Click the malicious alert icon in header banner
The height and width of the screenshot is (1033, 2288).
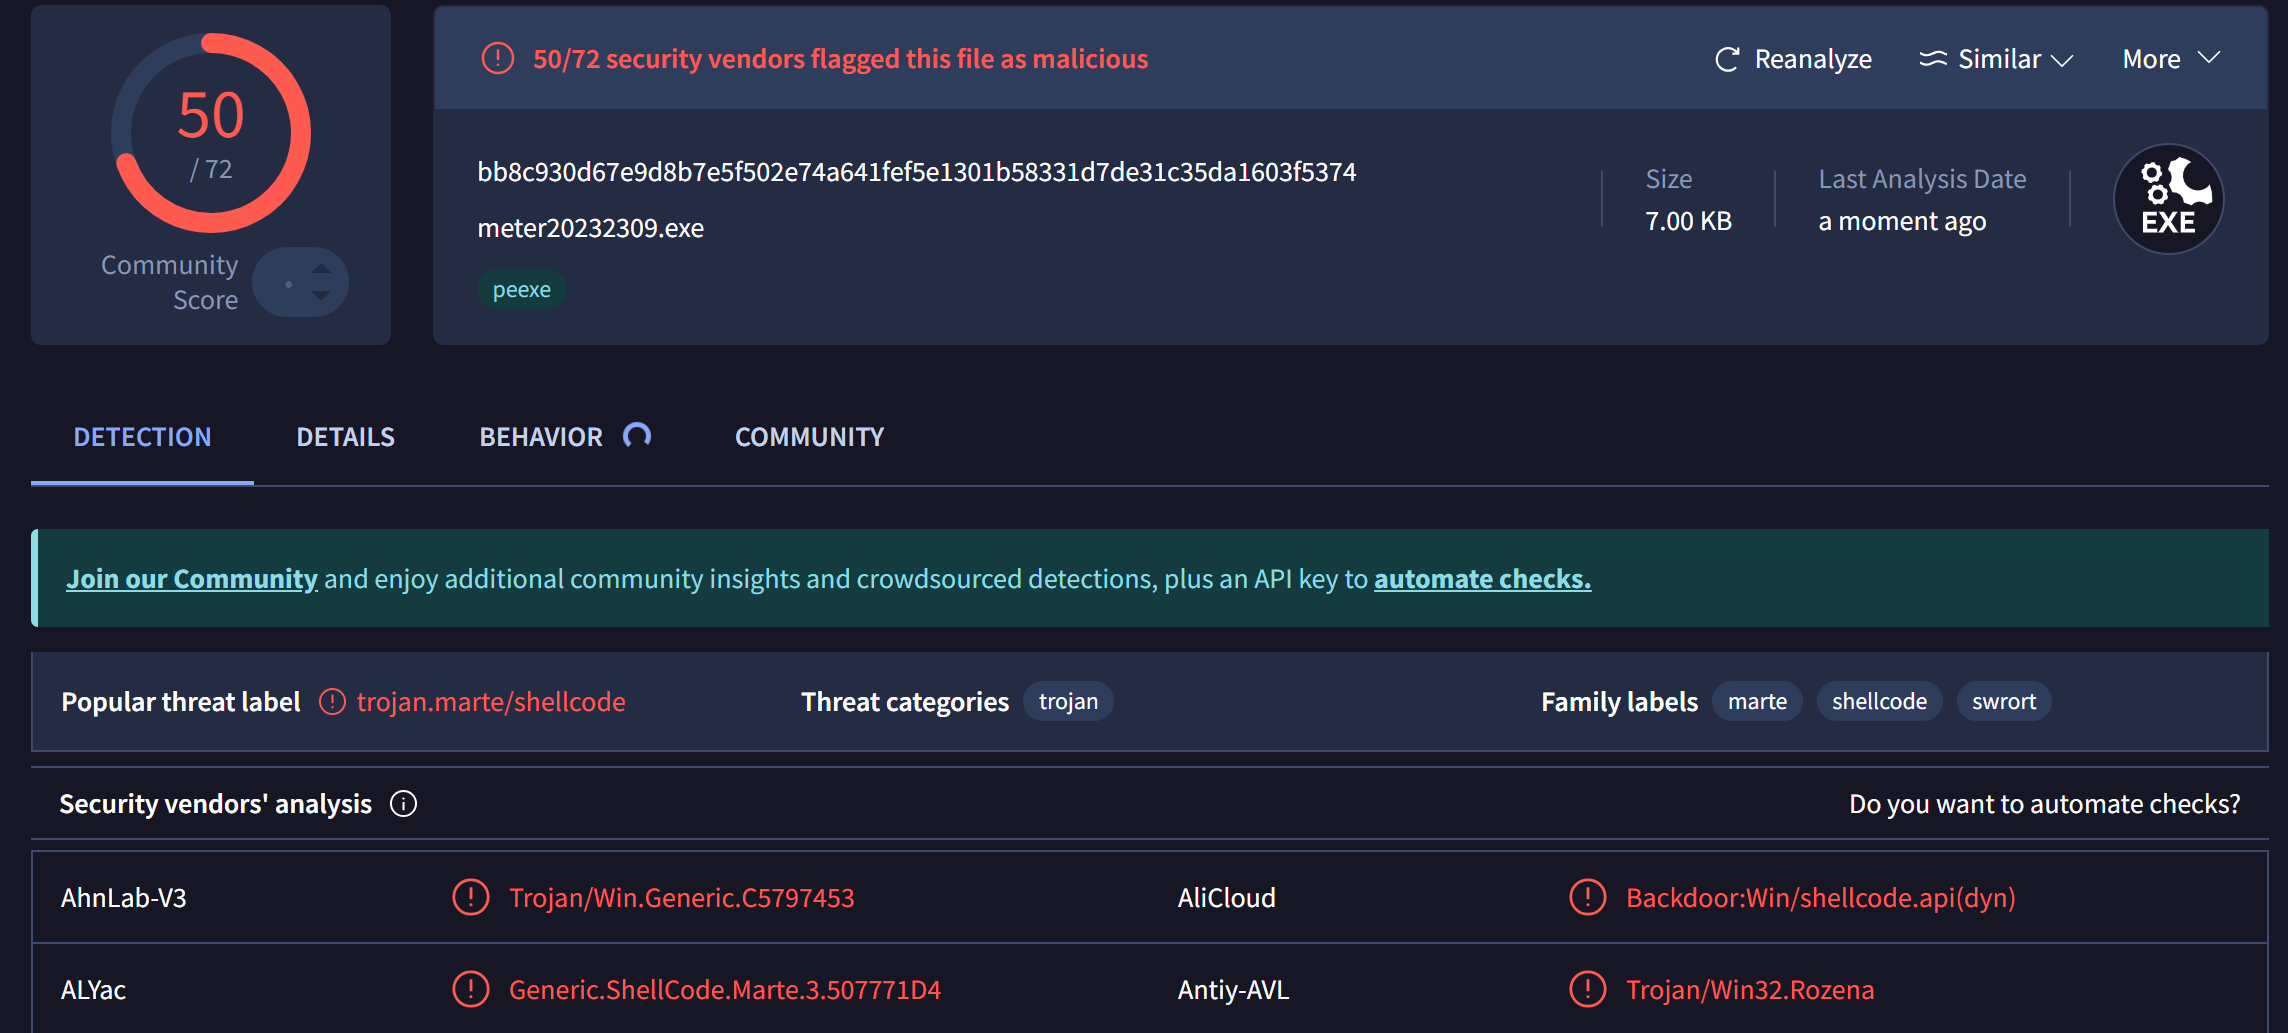pyautogui.click(x=497, y=59)
